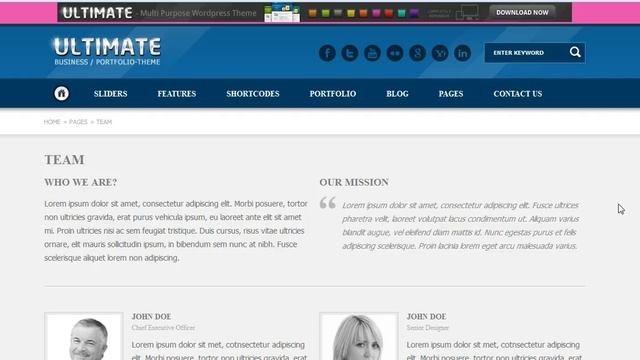Image resolution: width=640 pixels, height=360 pixels.
Task: Open the Twitter social icon
Action: click(x=350, y=53)
